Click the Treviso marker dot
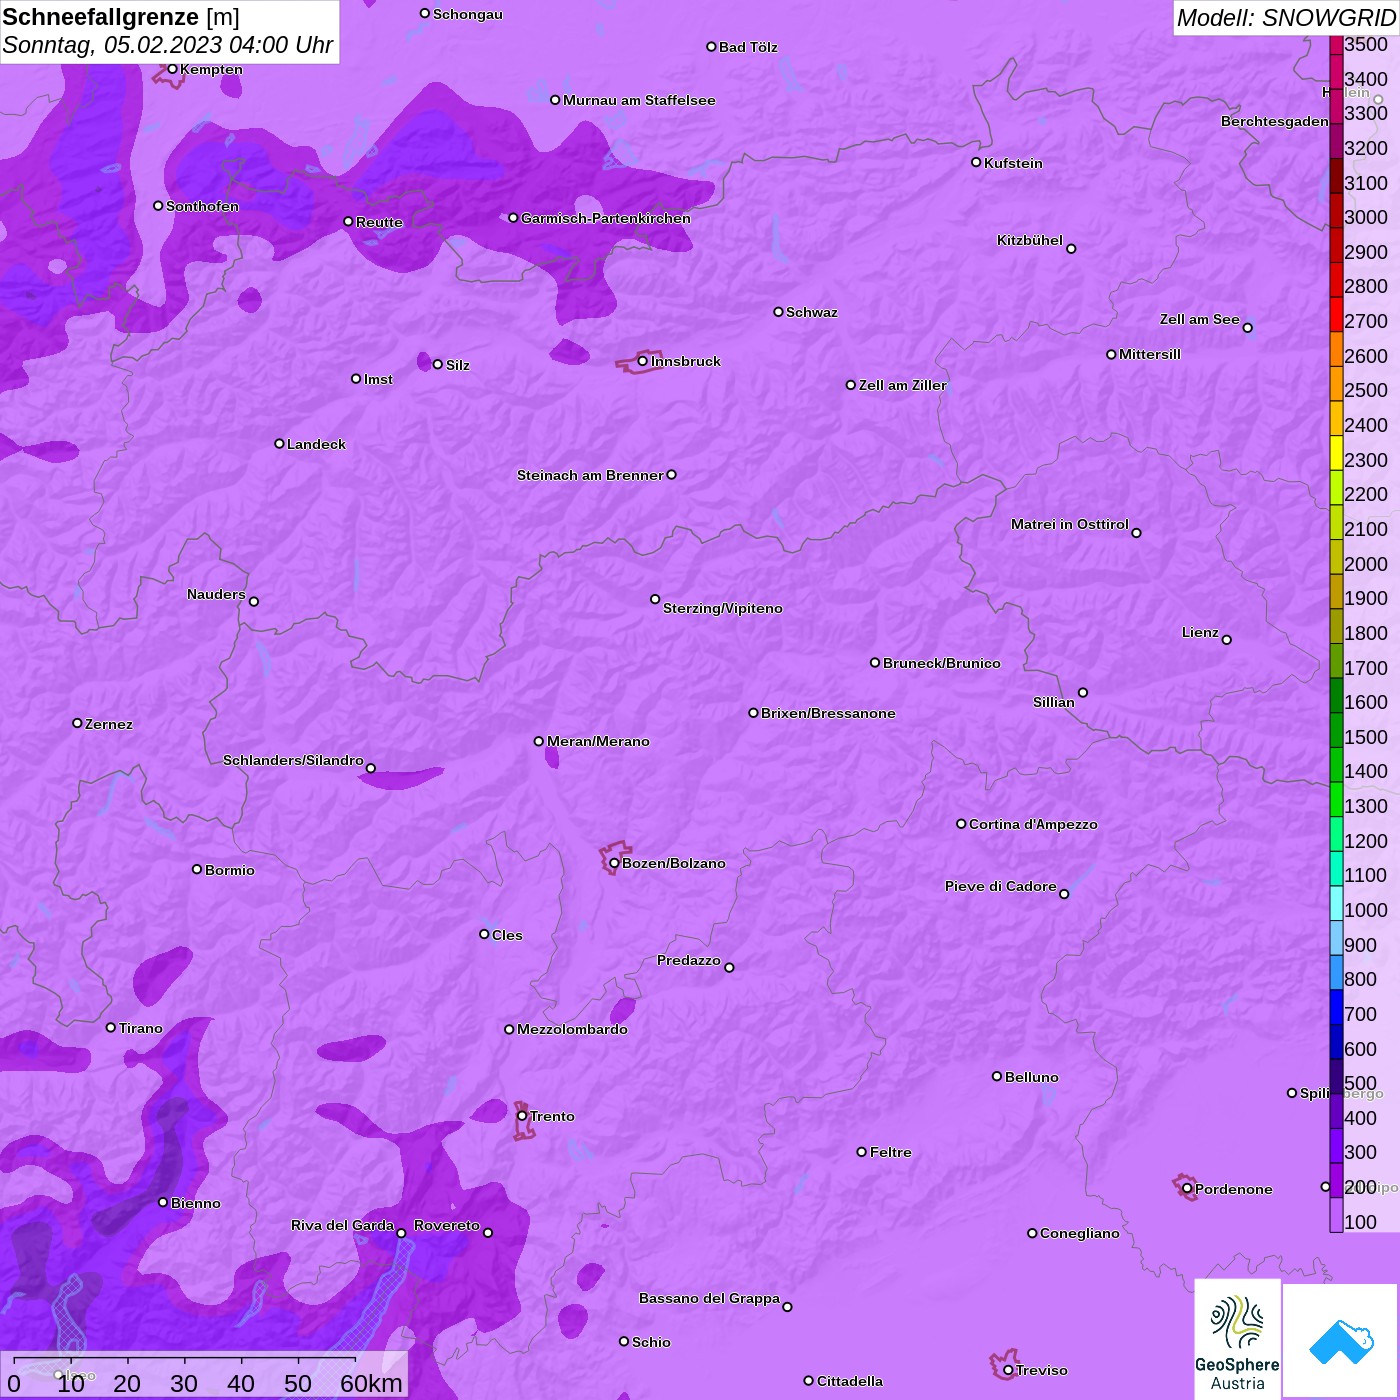The image size is (1400, 1400). [x=1008, y=1370]
